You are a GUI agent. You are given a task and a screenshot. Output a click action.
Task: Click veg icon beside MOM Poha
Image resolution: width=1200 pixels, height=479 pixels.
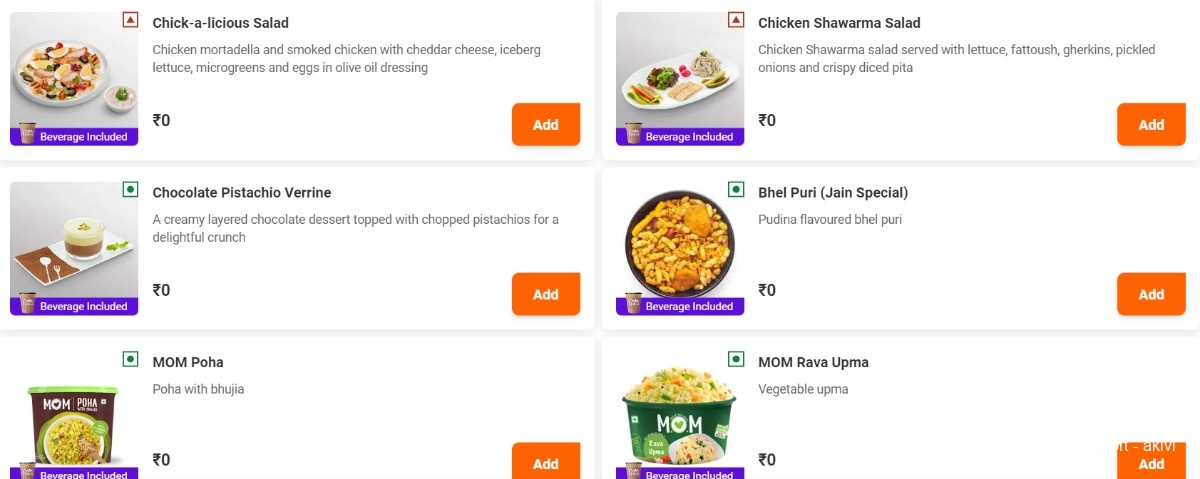tap(130, 358)
